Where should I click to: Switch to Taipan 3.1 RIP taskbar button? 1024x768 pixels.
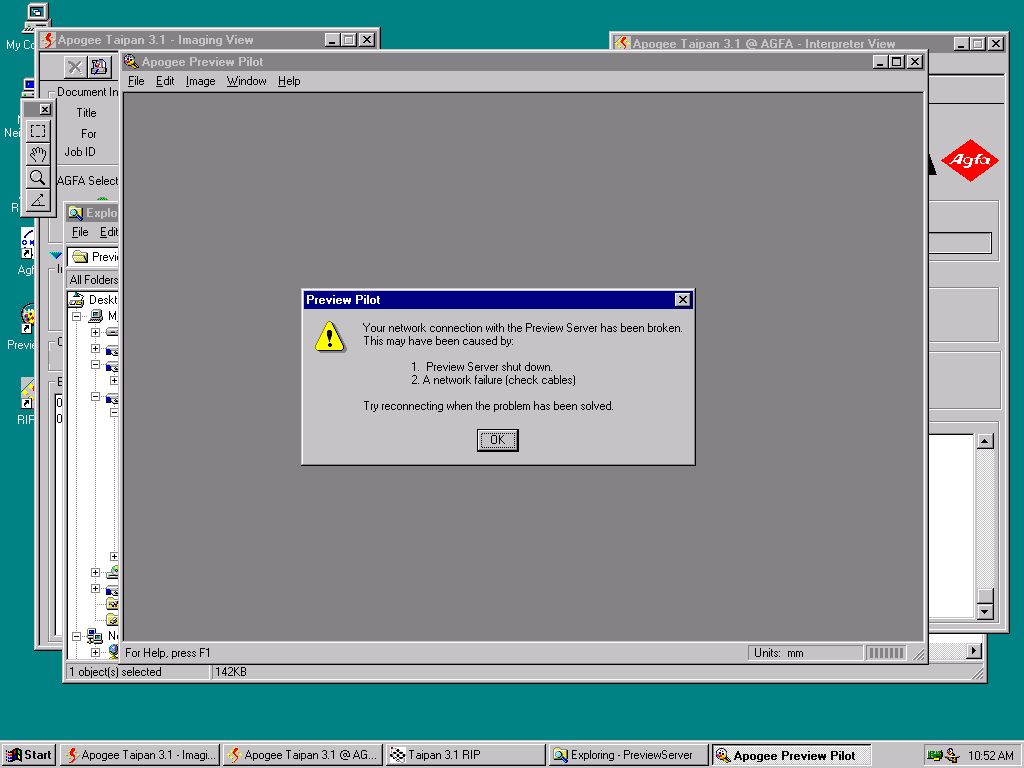(x=466, y=755)
